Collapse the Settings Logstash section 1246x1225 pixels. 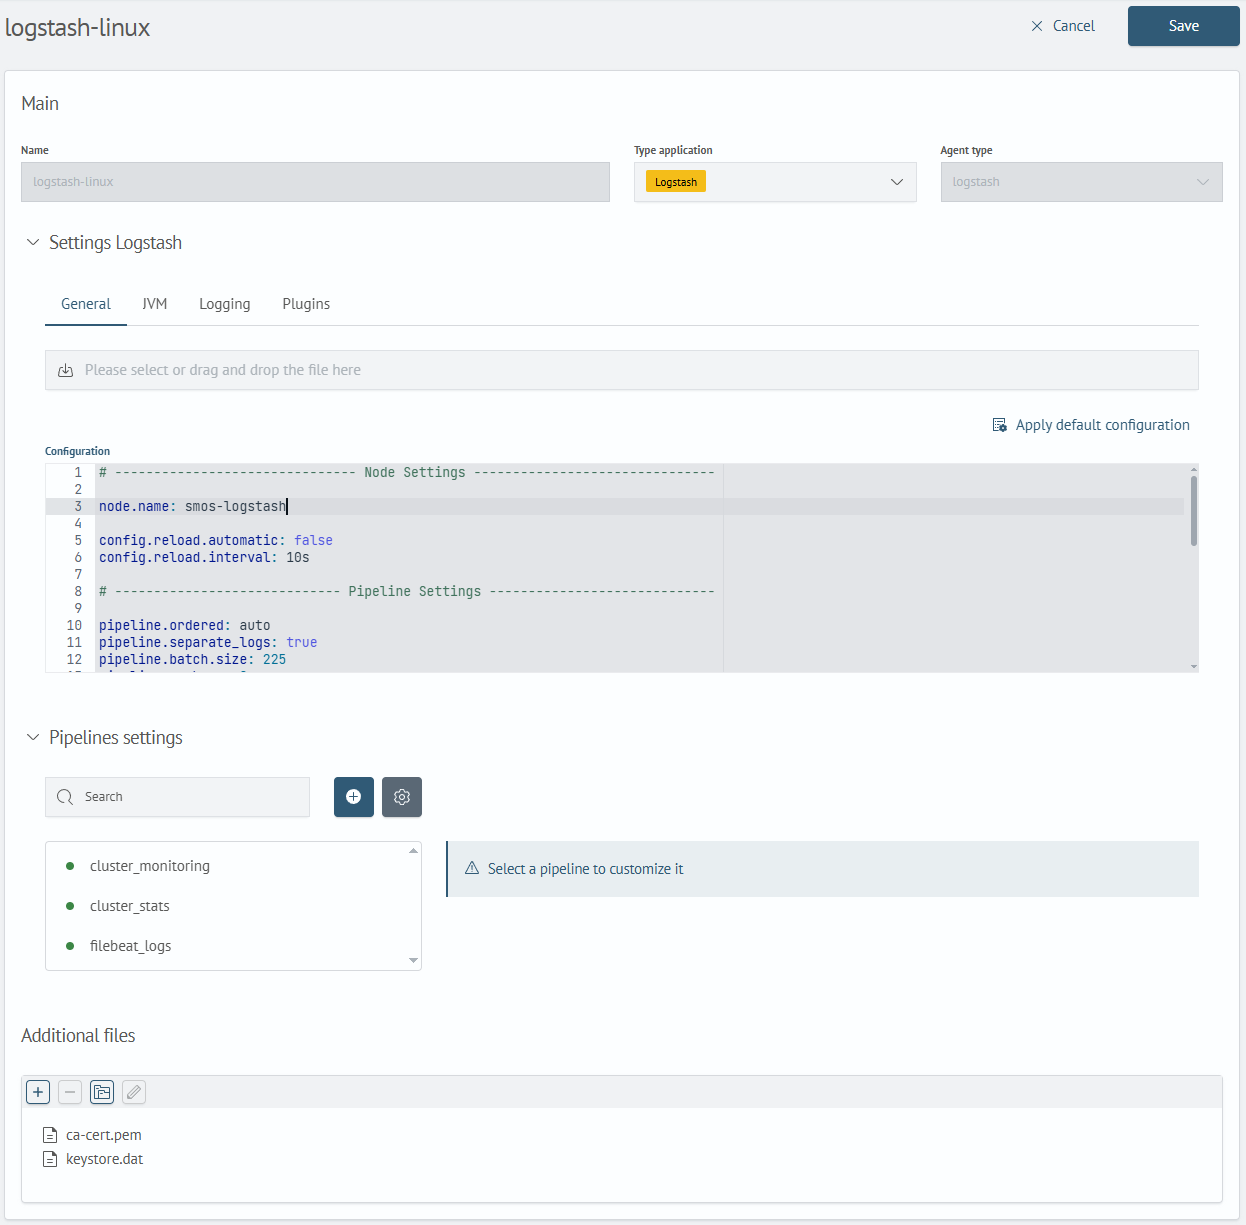[x=33, y=241]
